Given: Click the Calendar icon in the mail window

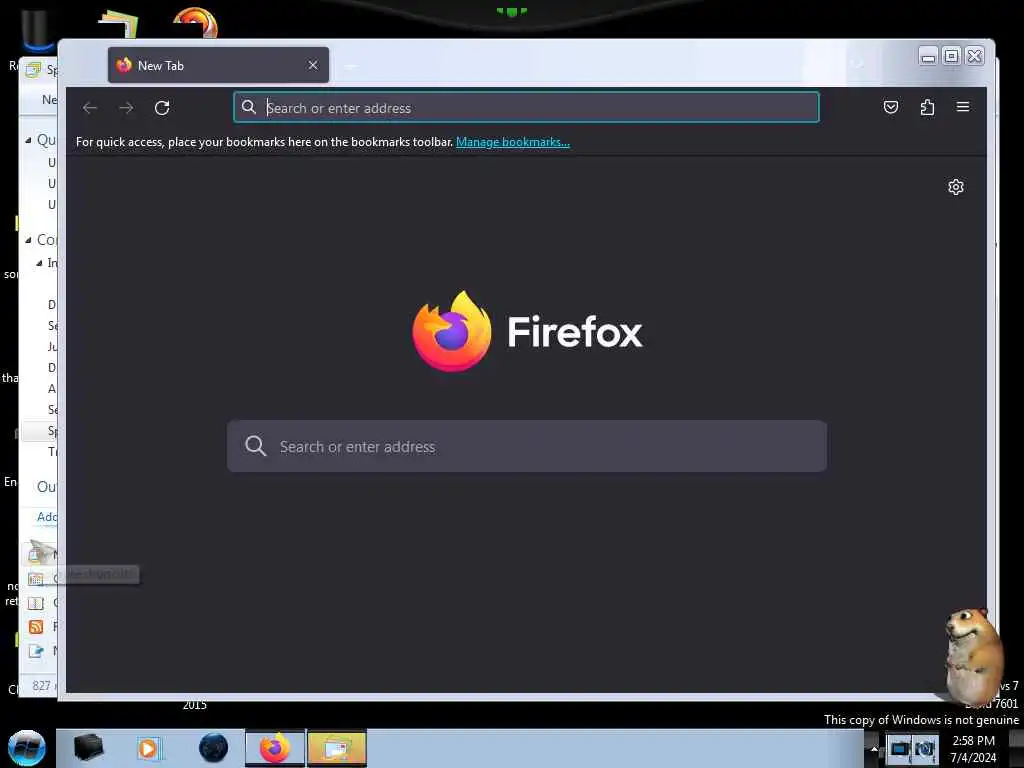Looking at the screenshot, I should click(x=36, y=579).
